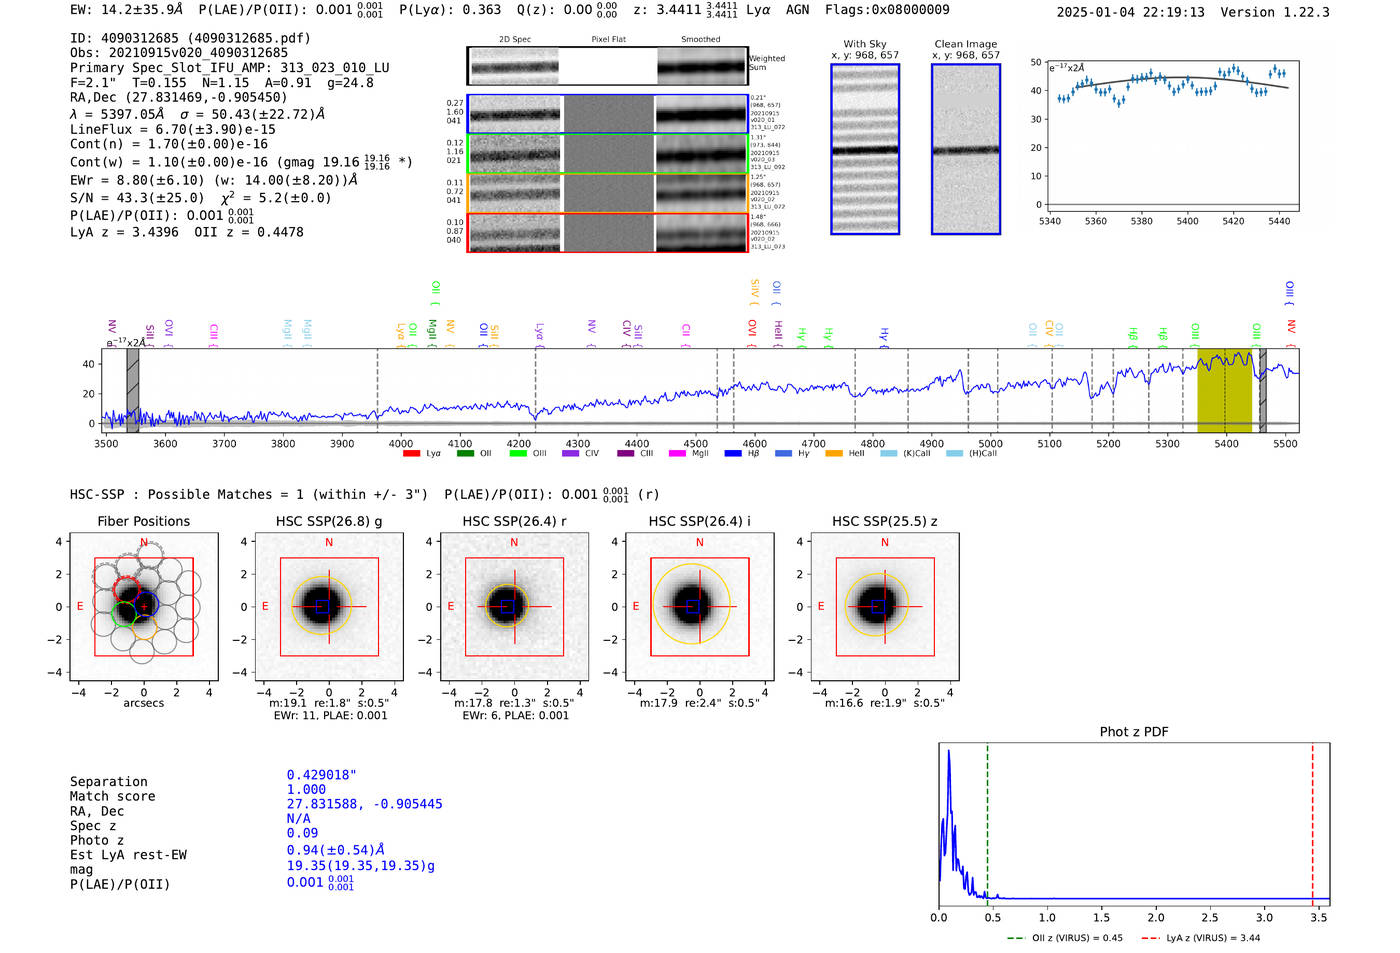Select the rest-EW value 0.94(±0.54)Å
The width and height of the screenshot is (1400, 953).
coord(336,850)
